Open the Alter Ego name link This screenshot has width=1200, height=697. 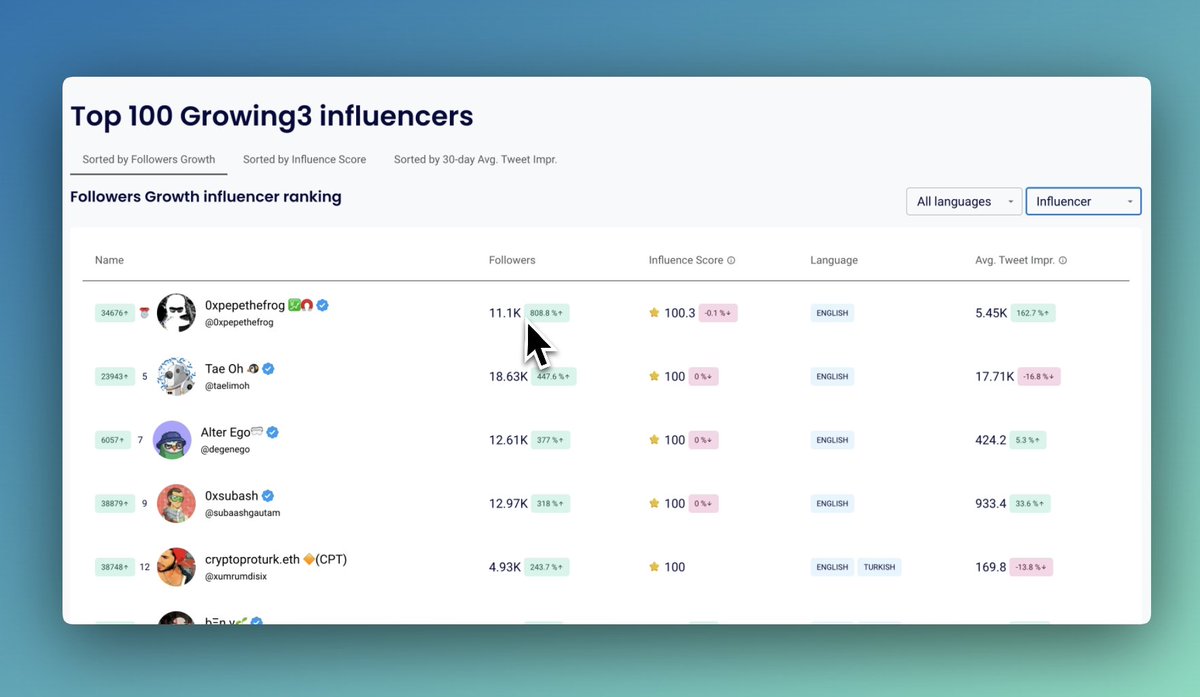click(x=225, y=432)
